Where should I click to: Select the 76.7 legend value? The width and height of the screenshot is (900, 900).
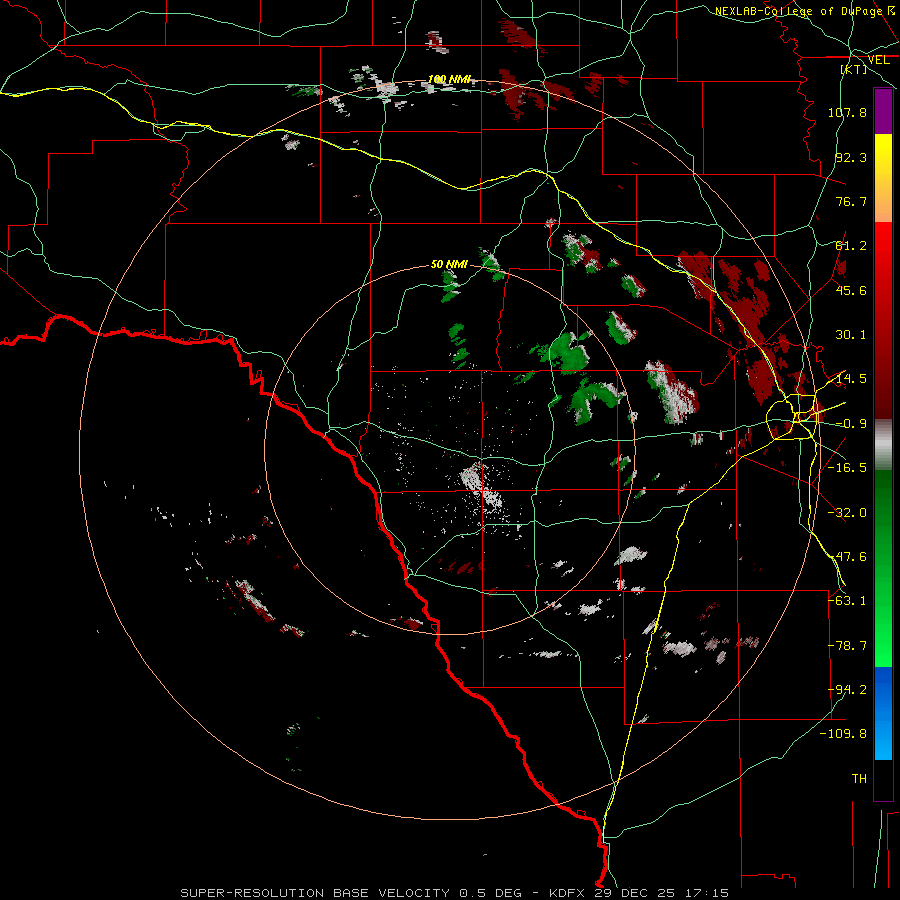point(851,201)
